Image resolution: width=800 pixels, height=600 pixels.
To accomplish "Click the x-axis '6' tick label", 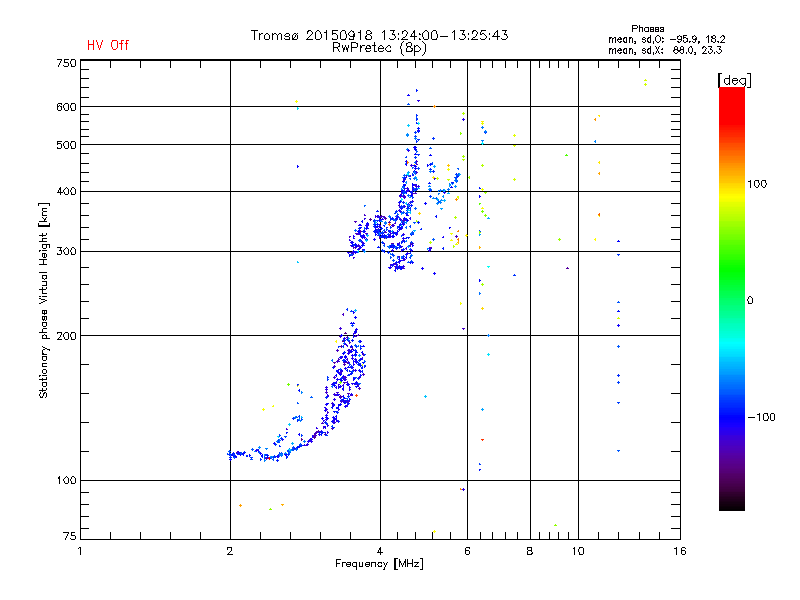I will [467, 551].
